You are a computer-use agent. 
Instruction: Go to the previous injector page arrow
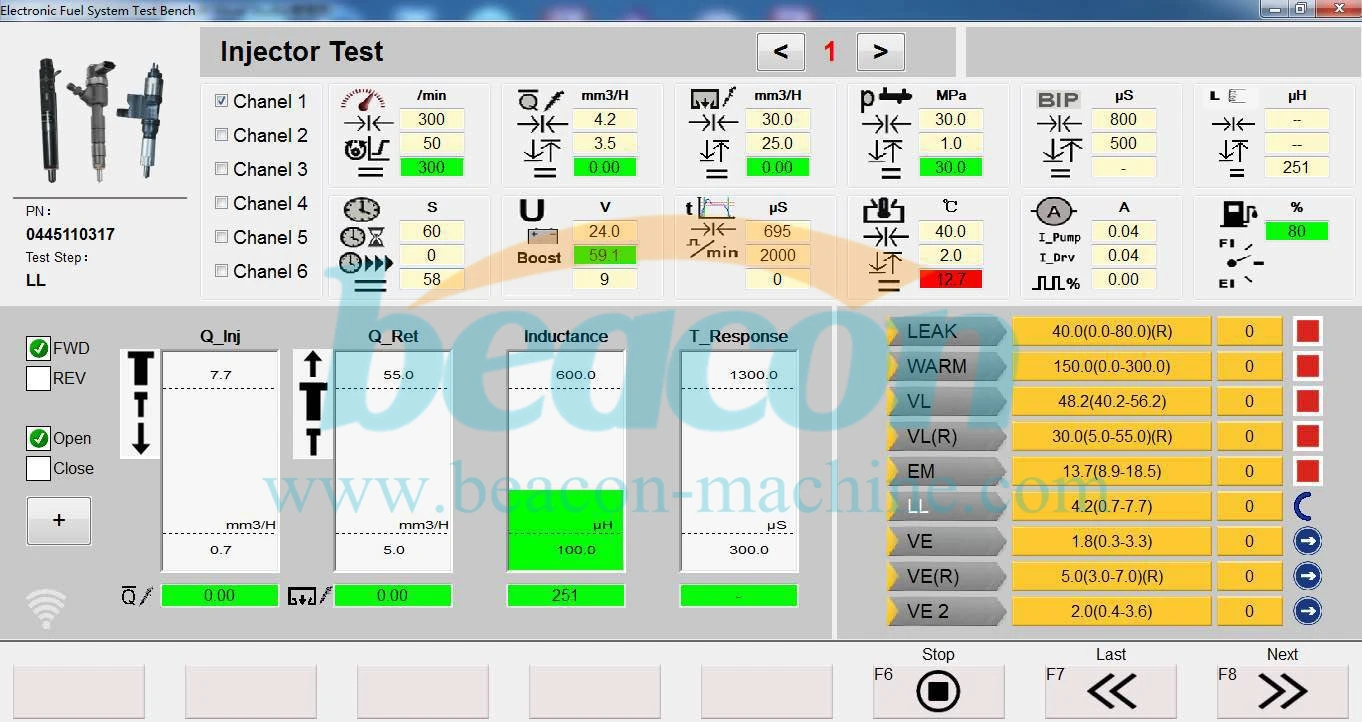tap(781, 52)
